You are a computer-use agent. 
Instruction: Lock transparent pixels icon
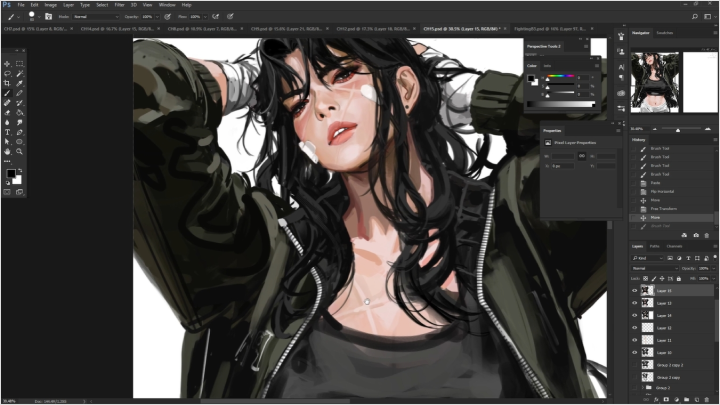click(x=646, y=279)
